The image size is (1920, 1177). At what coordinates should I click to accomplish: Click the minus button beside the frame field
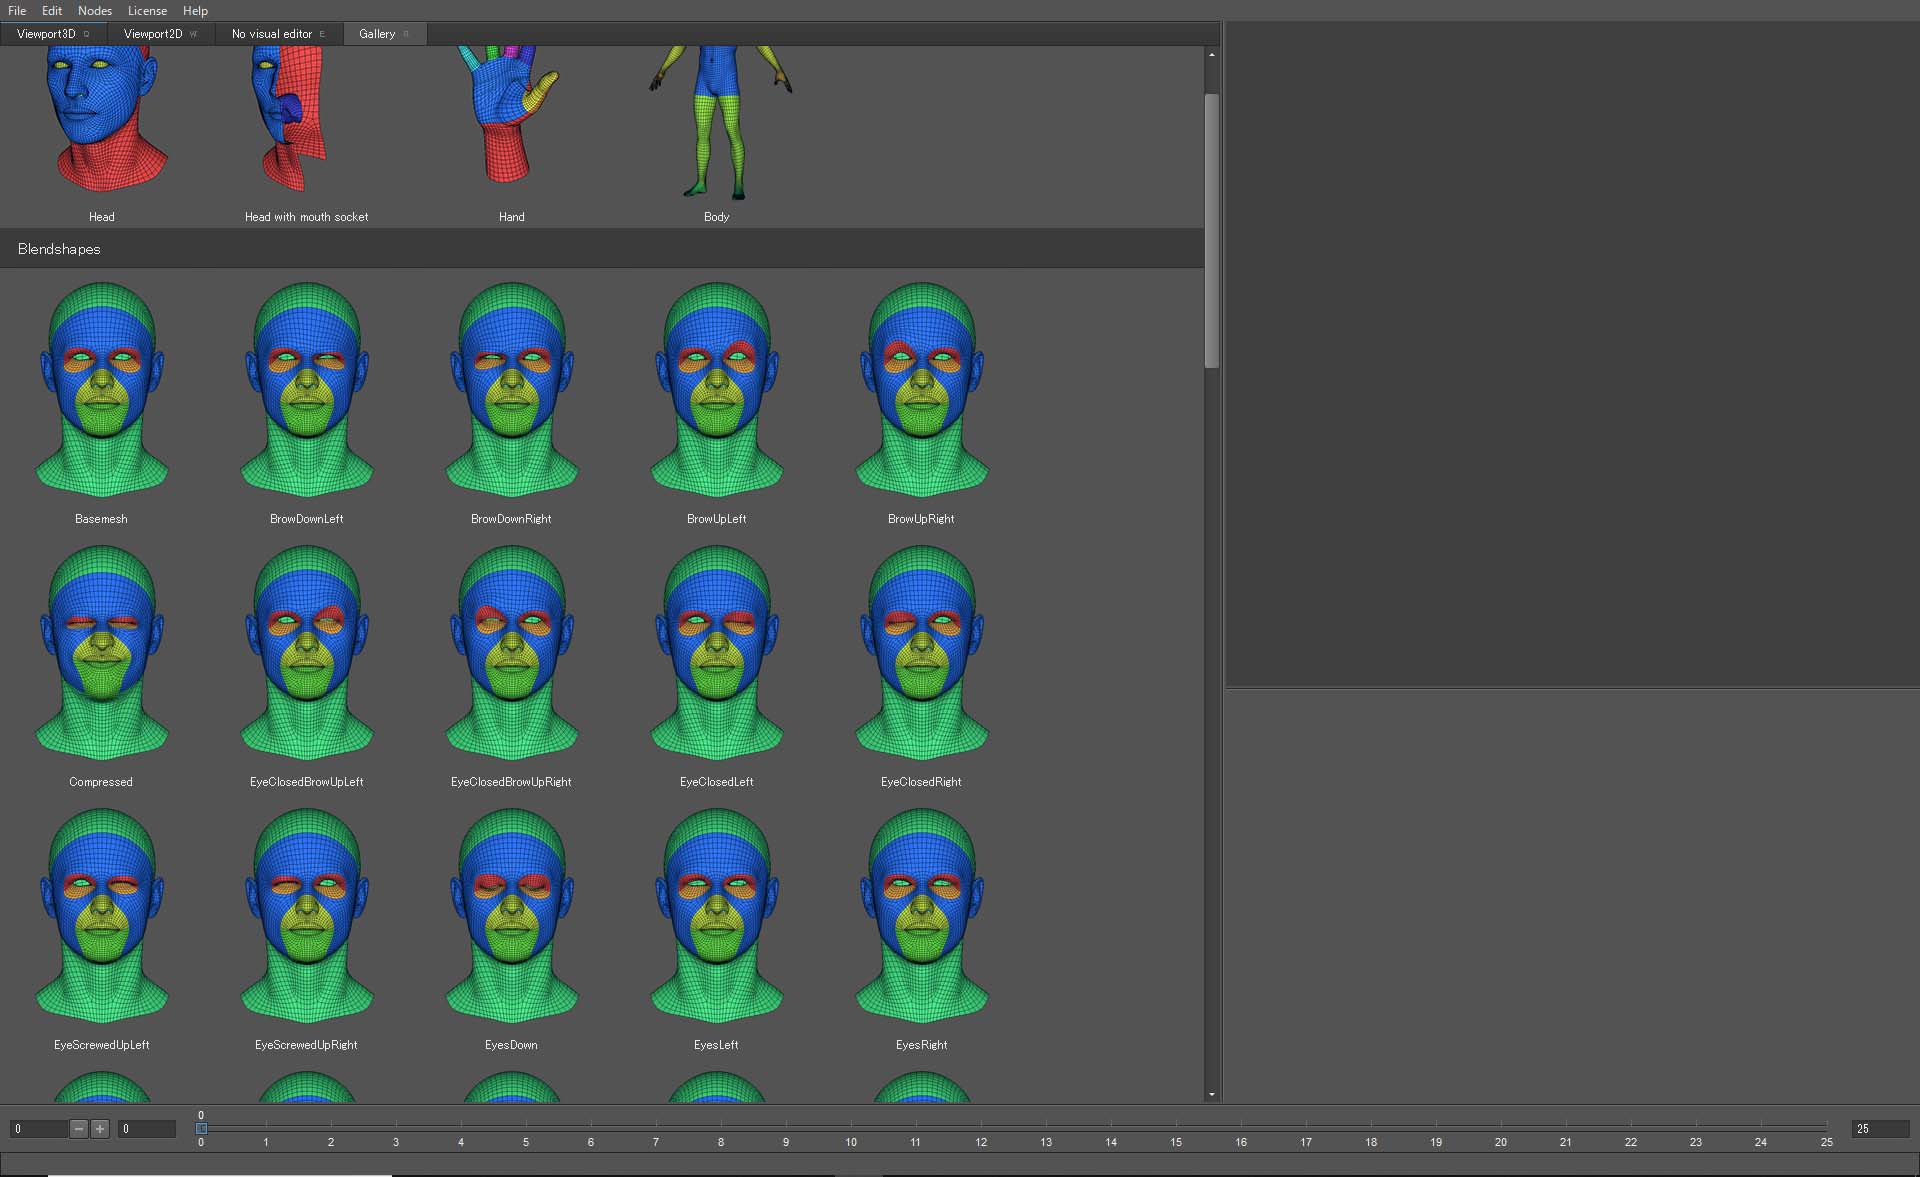tap(79, 1129)
